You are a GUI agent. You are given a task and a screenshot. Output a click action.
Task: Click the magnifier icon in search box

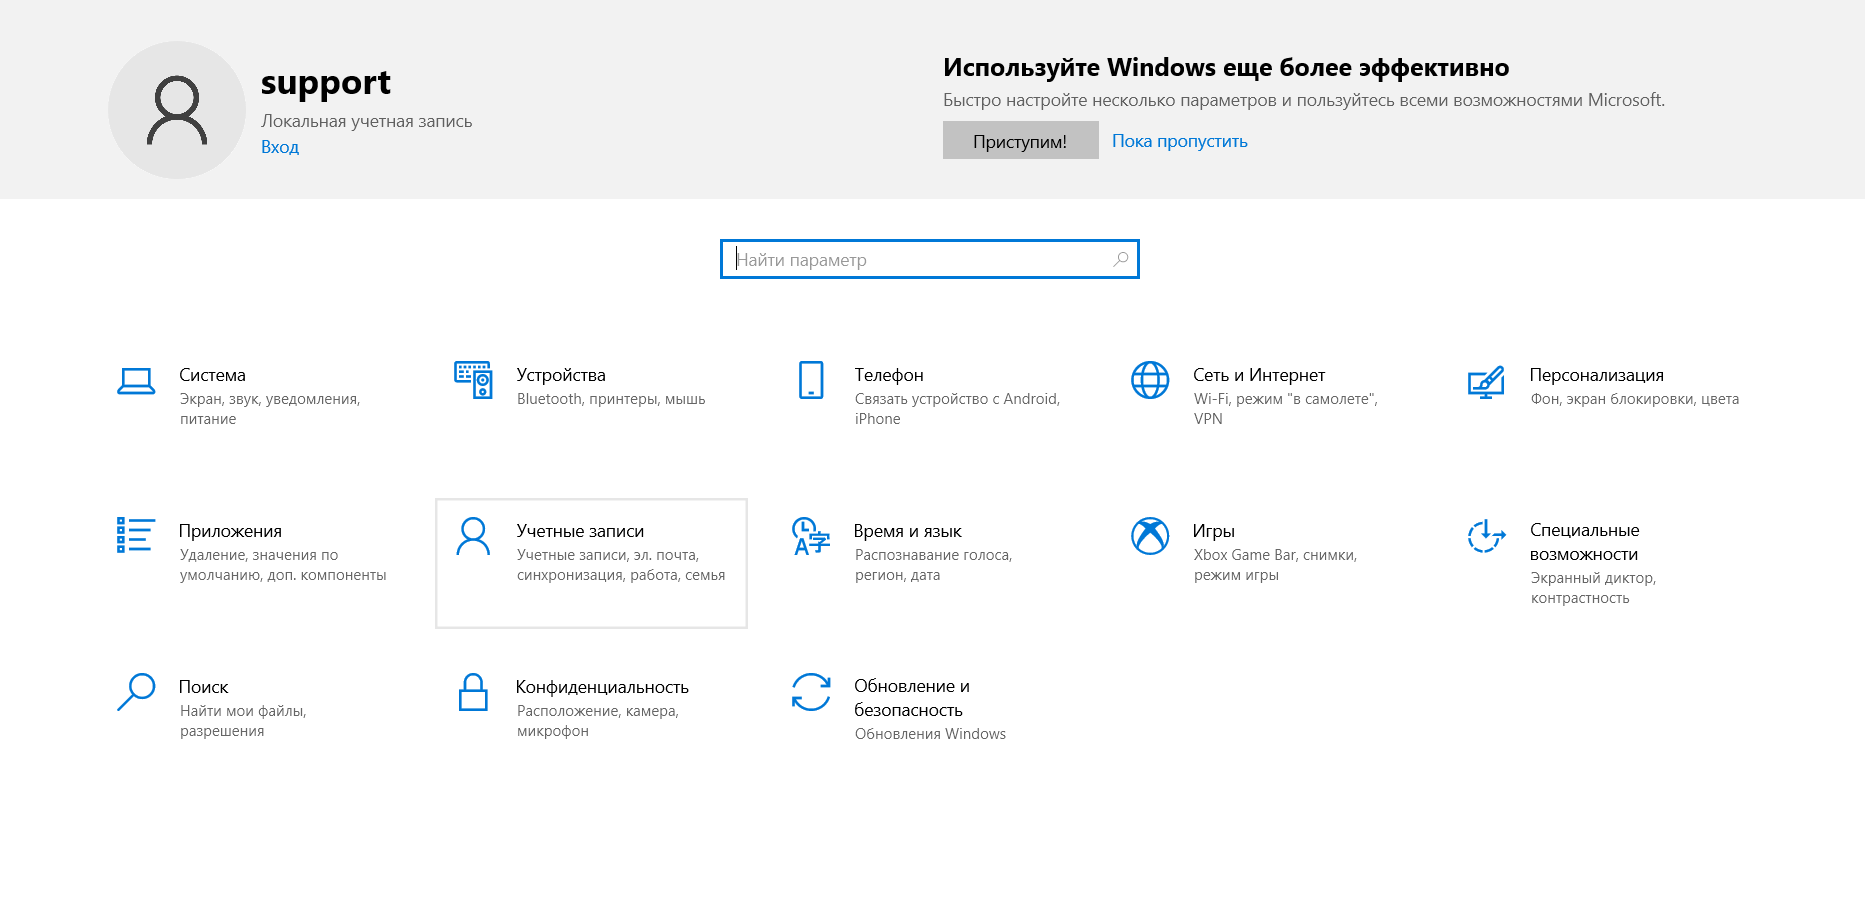(x=1121, y=259)
